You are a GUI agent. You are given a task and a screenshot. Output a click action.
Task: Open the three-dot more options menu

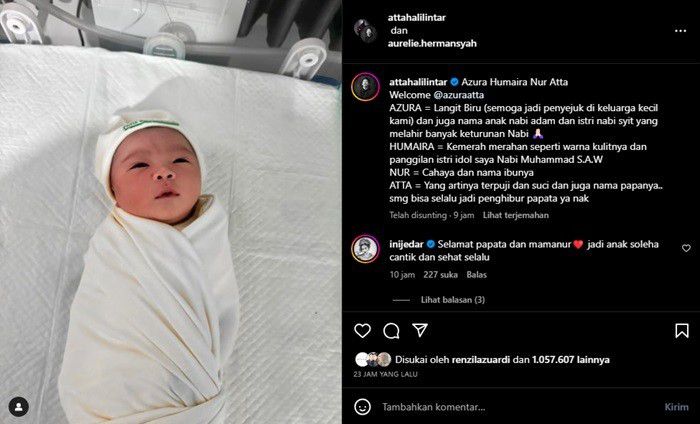(x=680, y=31)
